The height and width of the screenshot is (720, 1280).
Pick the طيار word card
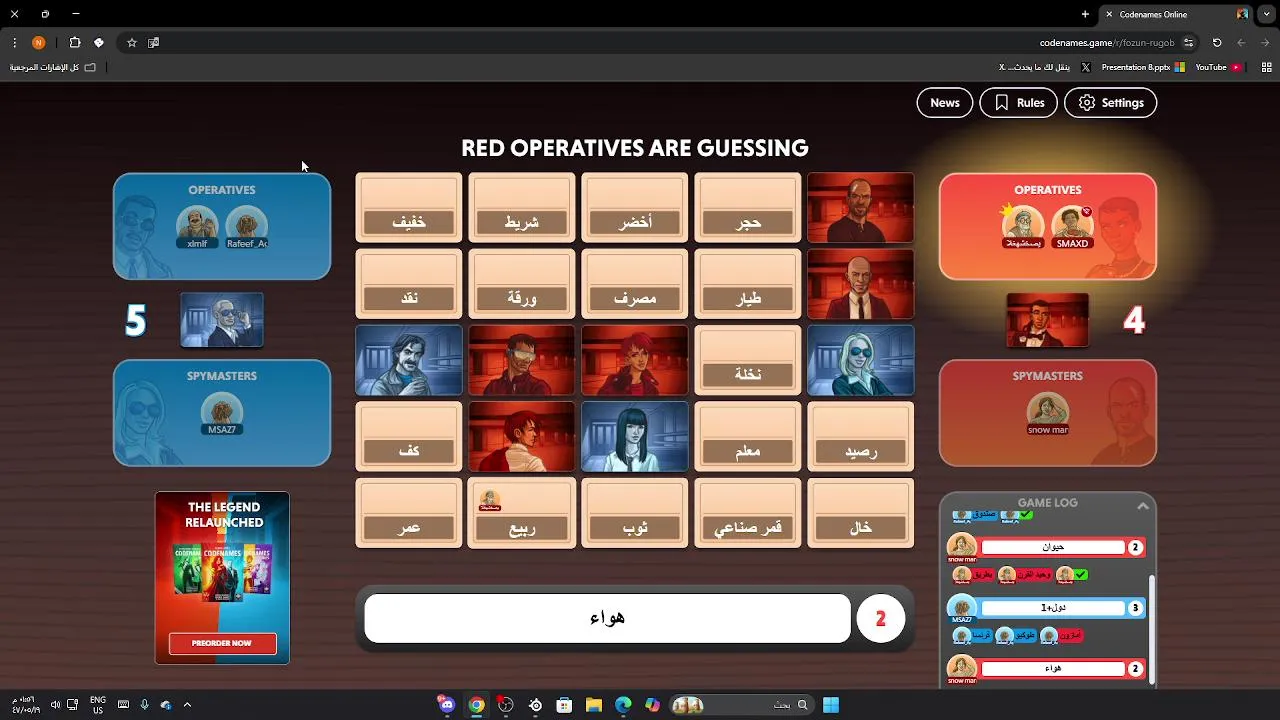coord(748,284)
